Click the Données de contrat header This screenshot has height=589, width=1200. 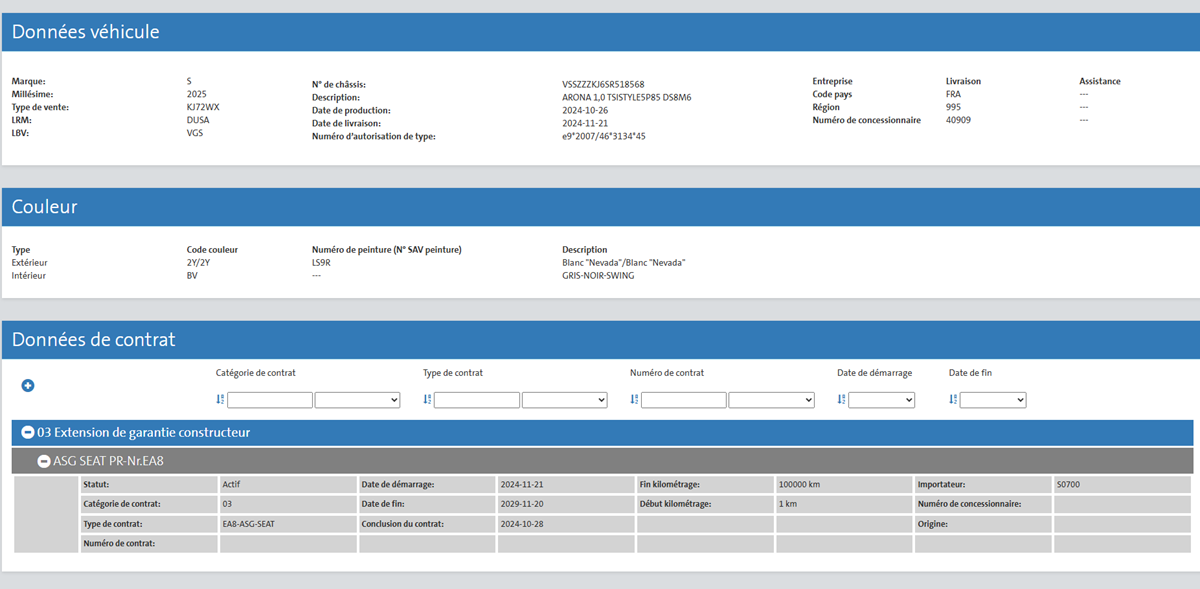tap(93, 340)
